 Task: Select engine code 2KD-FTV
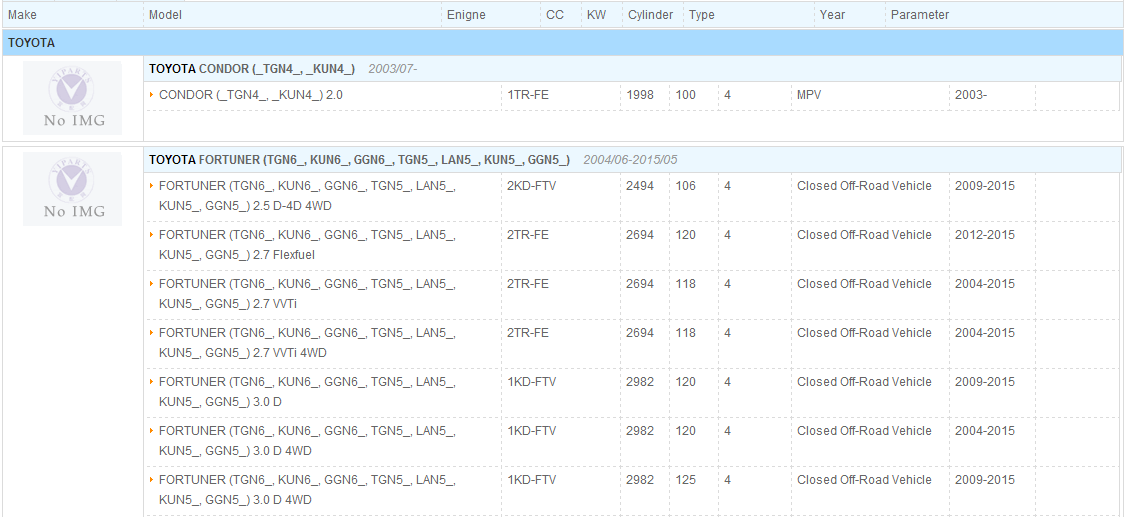tap(531, 186)
